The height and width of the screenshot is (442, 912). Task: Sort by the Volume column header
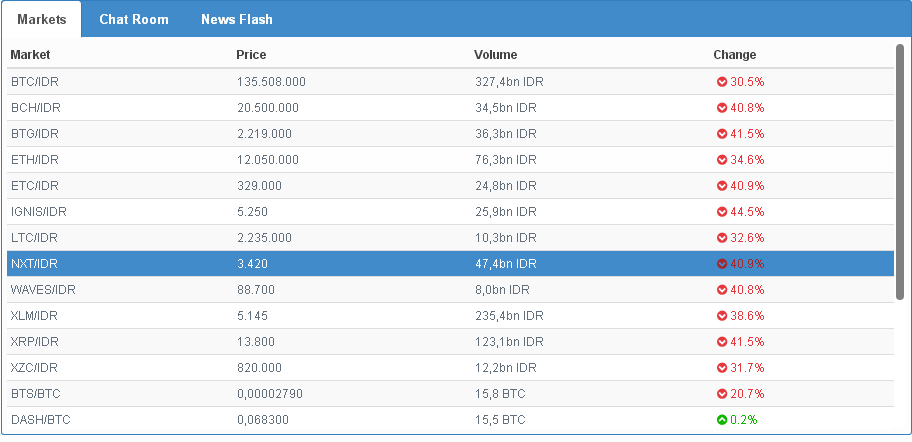(x=495, y=55)
